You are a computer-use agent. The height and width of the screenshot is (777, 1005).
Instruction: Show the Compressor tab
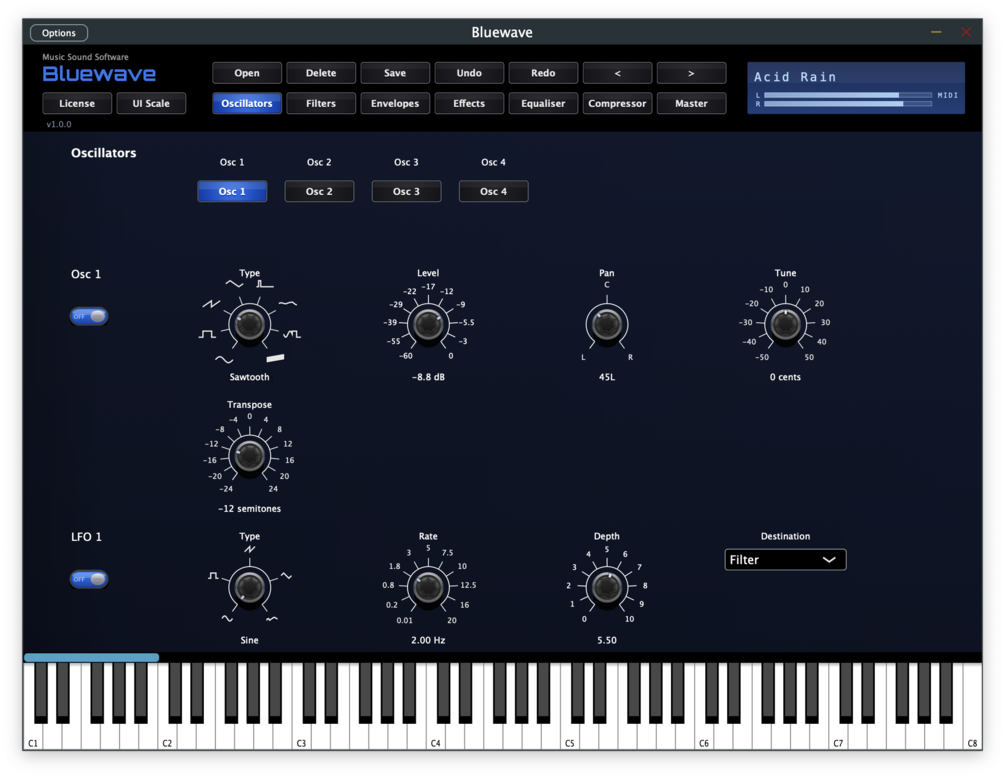coord(617,103)
